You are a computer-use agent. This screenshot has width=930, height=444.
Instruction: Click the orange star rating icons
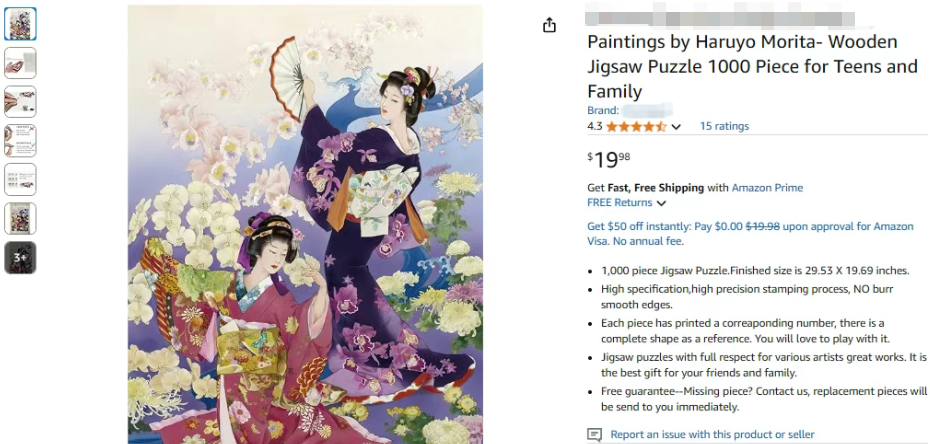635,126
